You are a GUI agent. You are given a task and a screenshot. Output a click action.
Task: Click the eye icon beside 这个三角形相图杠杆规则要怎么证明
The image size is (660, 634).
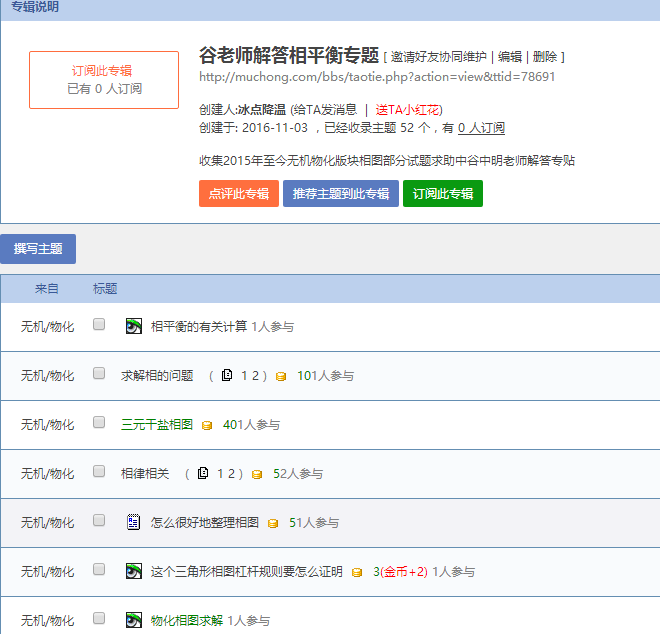(x=134, y=571)
